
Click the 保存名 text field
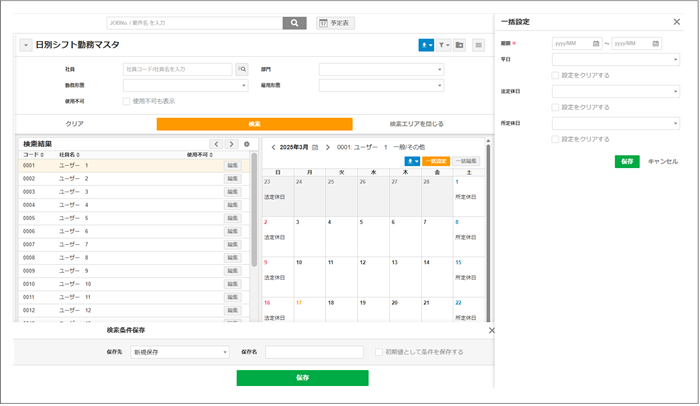tap(314, 352)
